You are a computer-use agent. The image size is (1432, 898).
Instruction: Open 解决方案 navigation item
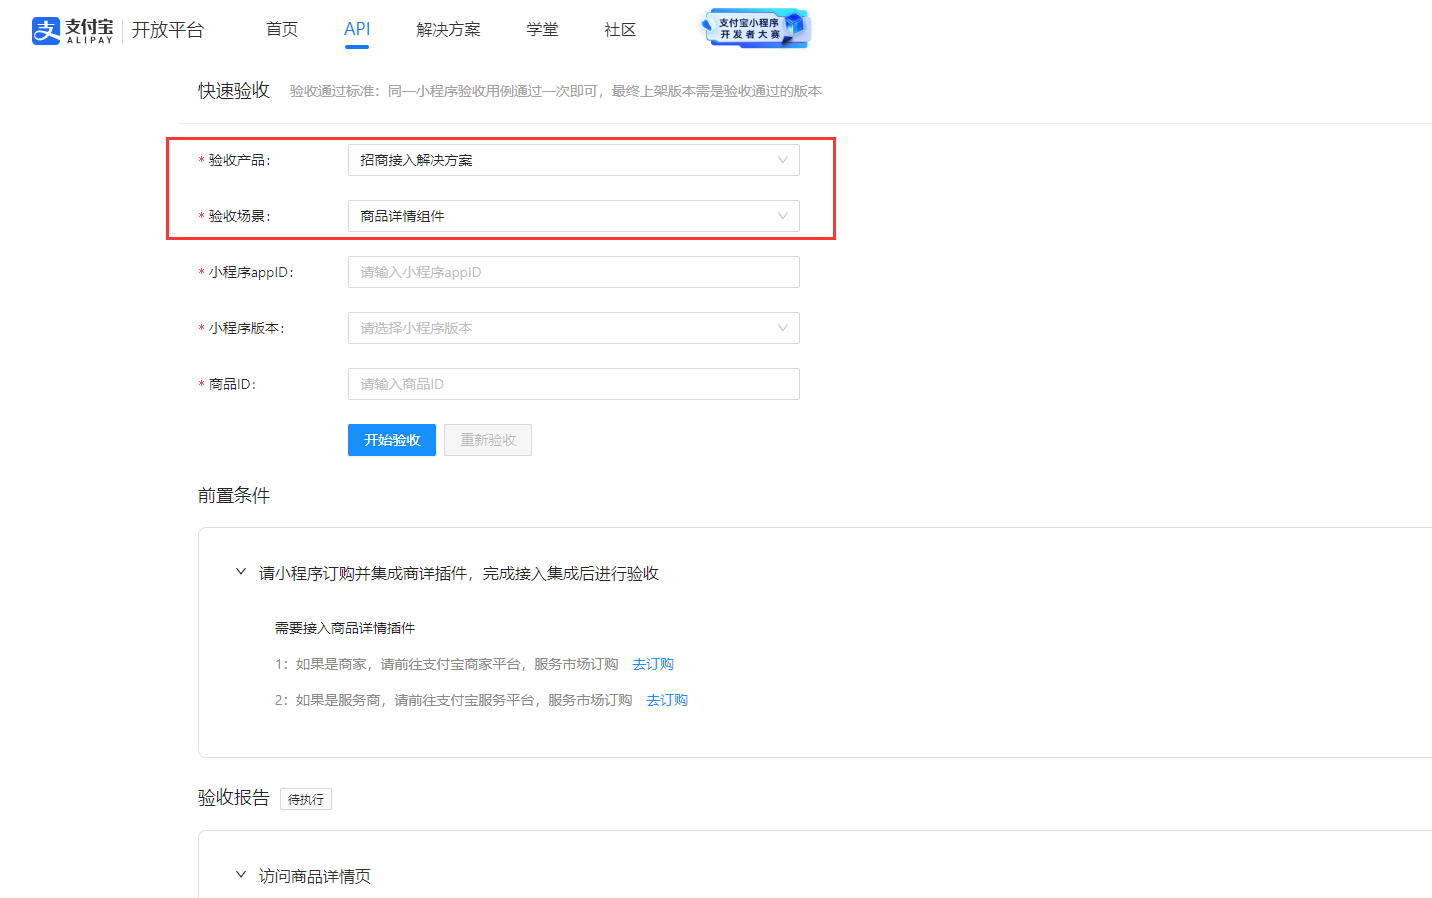[x=448, y=30]
